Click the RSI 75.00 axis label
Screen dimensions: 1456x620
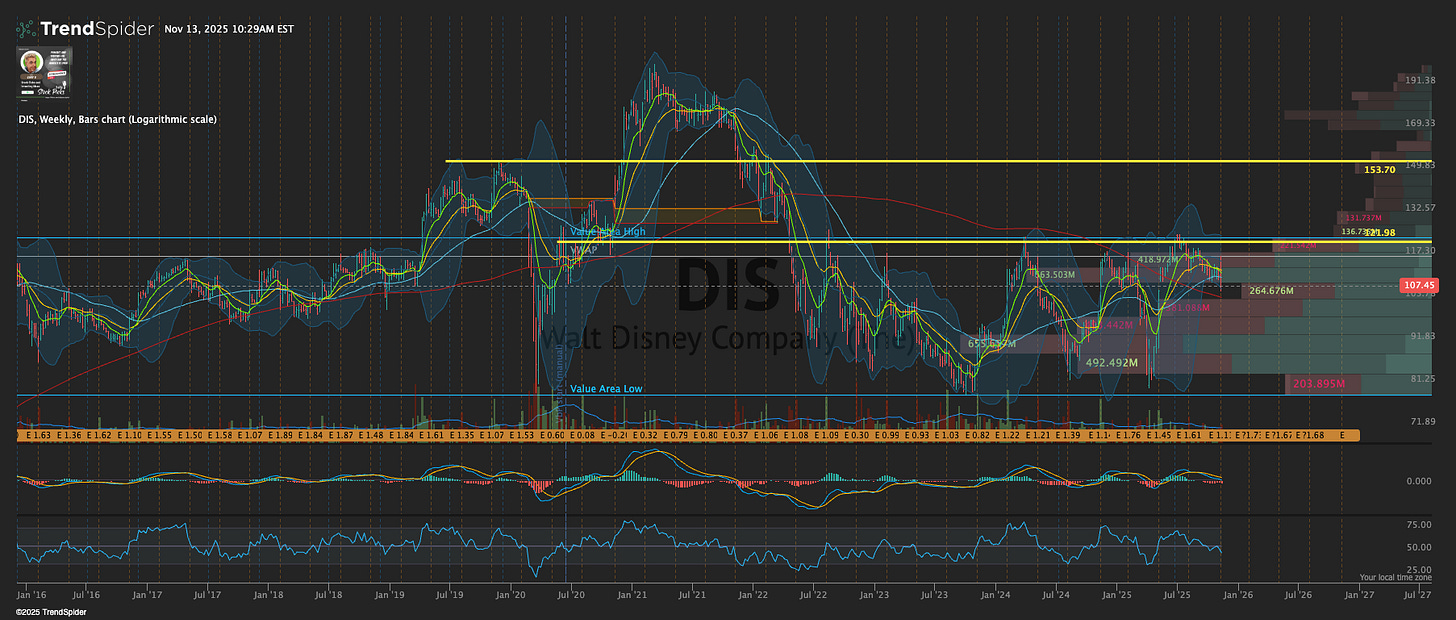coord(1421,524)
